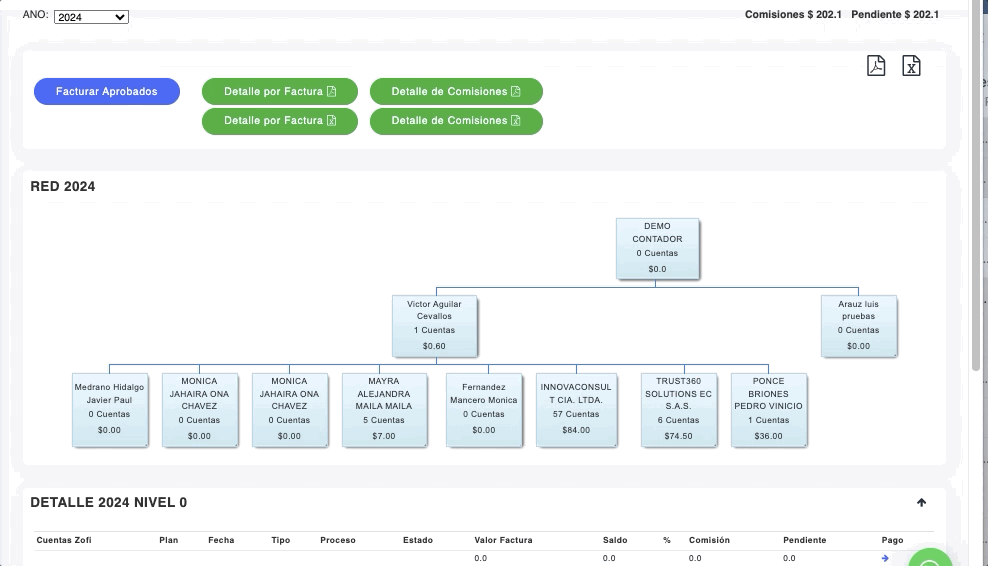The image size is (988, 566).
Task: Open the TRUST360 SOLUTIONS EC node
Action: pyautogui.click(x=678, y=408)
